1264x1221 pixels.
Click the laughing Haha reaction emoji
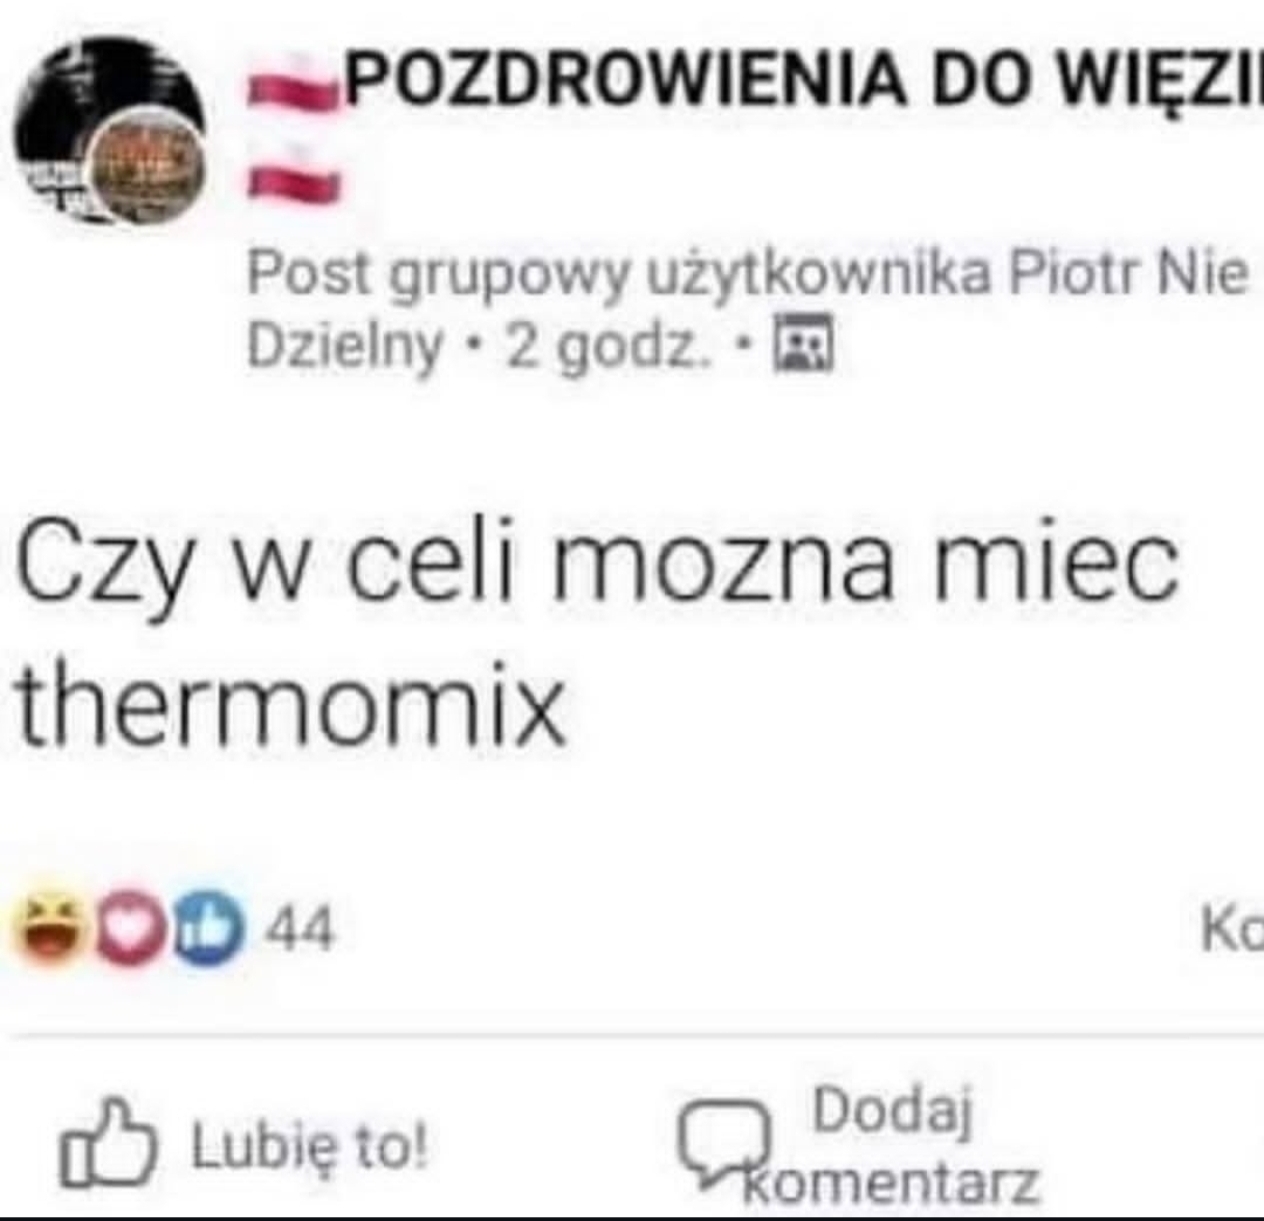point(49,929)
